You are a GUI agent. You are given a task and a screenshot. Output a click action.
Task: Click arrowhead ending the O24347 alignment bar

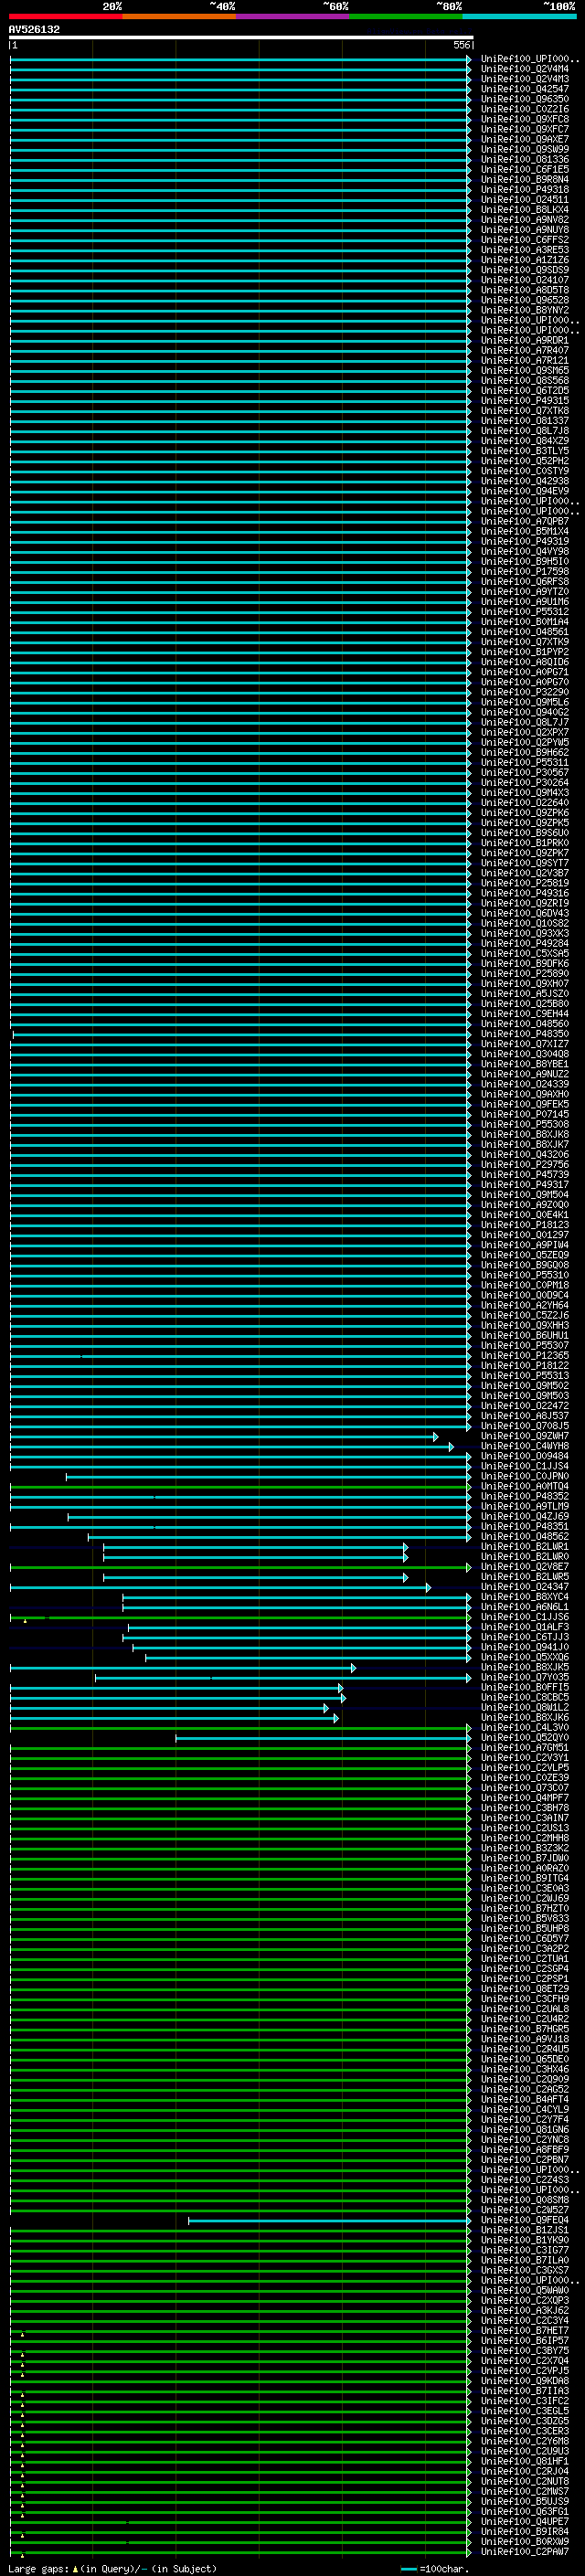click(x=428, y=1587)
